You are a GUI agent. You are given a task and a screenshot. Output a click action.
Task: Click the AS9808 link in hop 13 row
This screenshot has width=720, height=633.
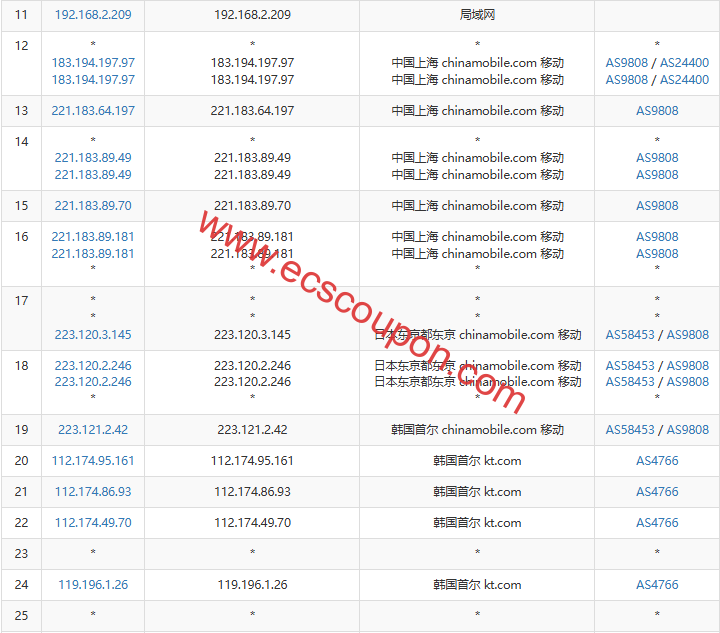tap(657, 111)
